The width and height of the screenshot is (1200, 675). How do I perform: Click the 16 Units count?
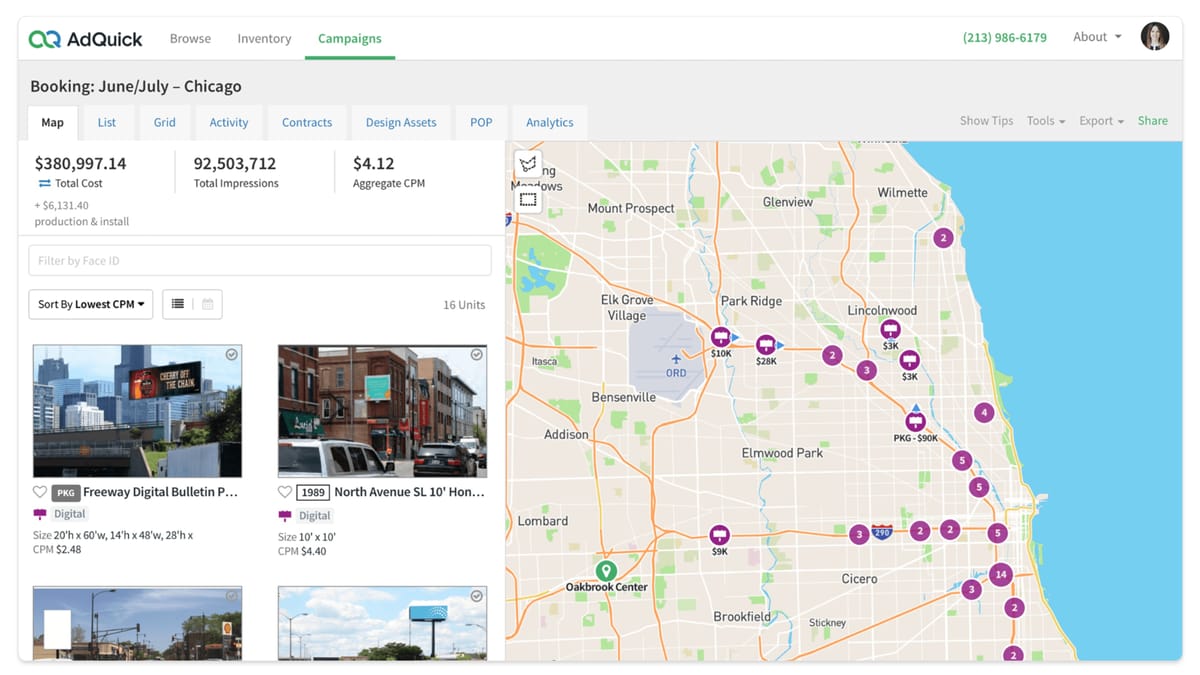tap(464, 305)
